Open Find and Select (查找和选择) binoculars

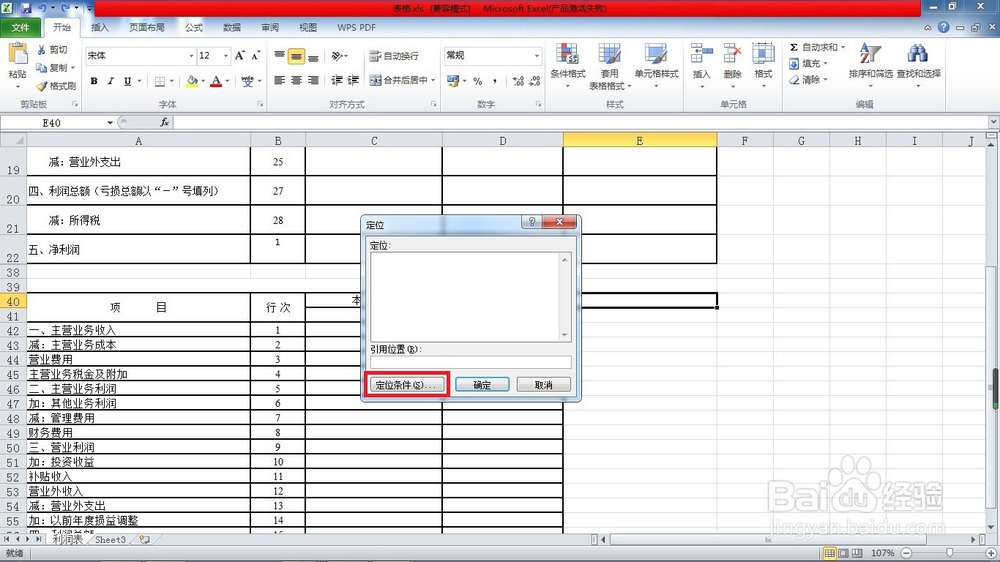918,64
